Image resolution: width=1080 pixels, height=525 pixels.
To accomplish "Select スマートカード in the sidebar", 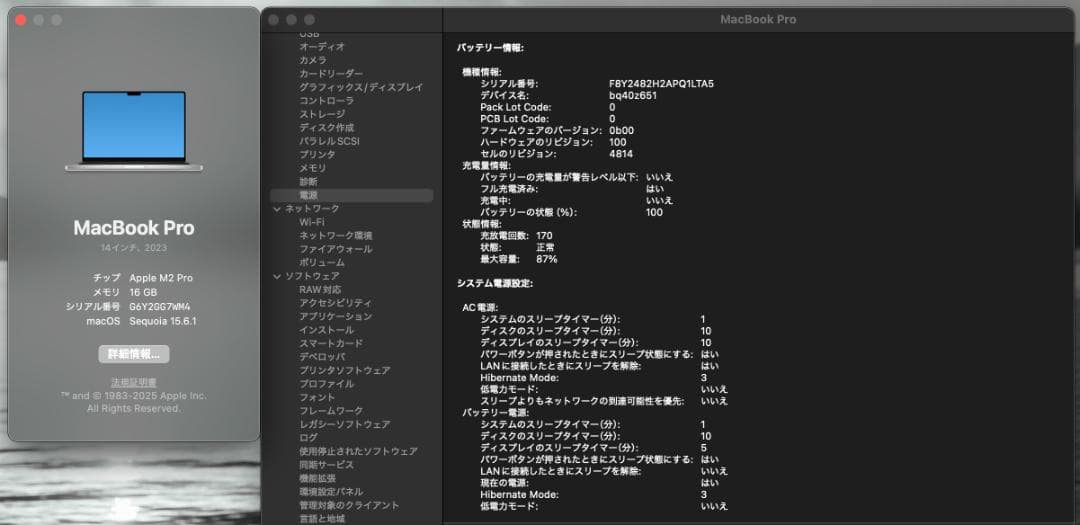I will (331, 343).
